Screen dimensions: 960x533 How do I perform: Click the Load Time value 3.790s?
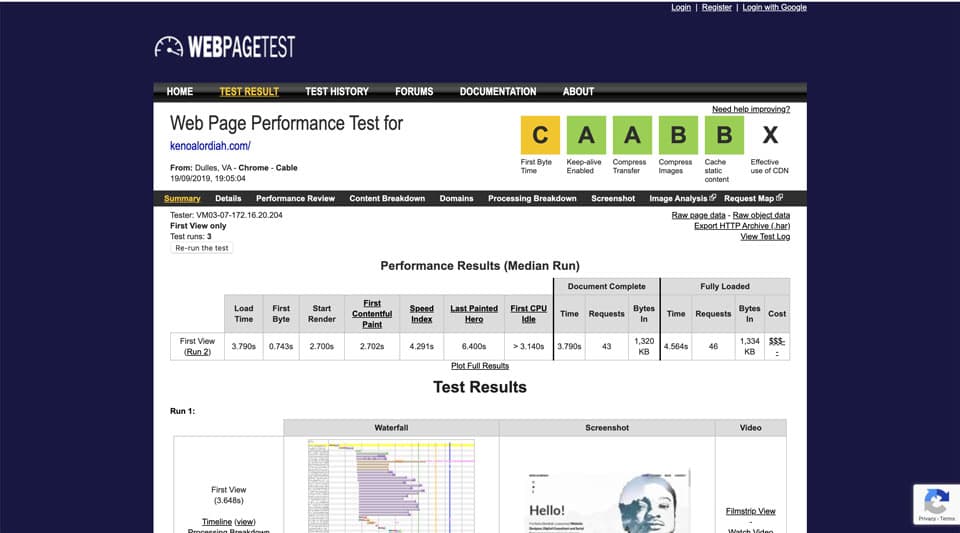point(243,346)
